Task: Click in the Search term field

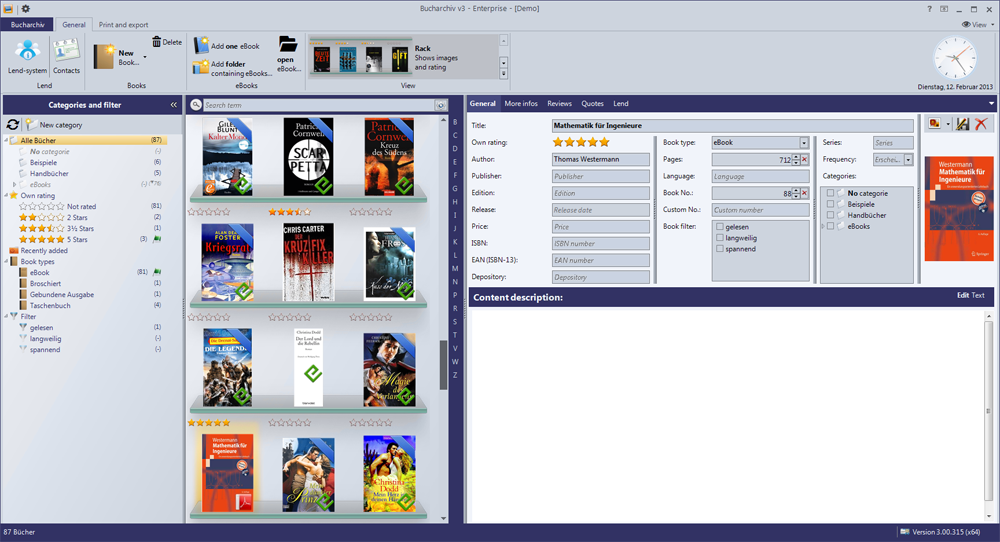Action: [x=319, y=105]
